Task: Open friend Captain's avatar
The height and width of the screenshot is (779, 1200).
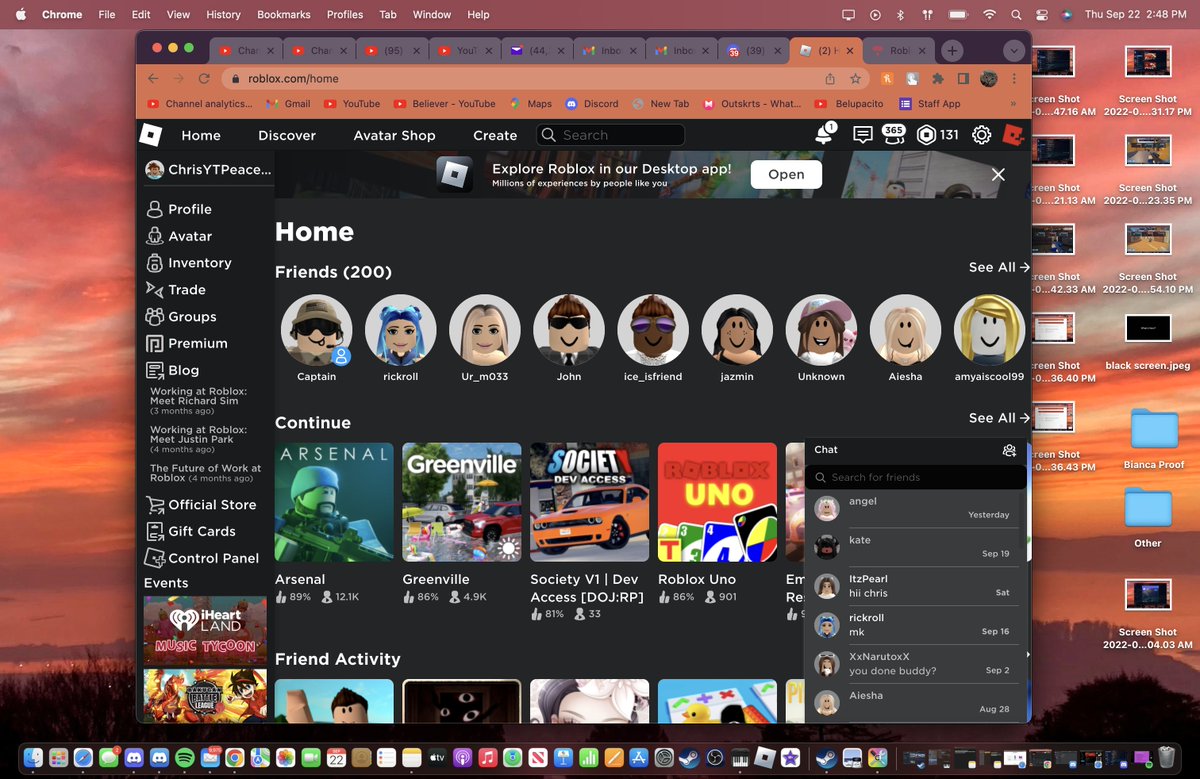Action: [x=317, y=330]
